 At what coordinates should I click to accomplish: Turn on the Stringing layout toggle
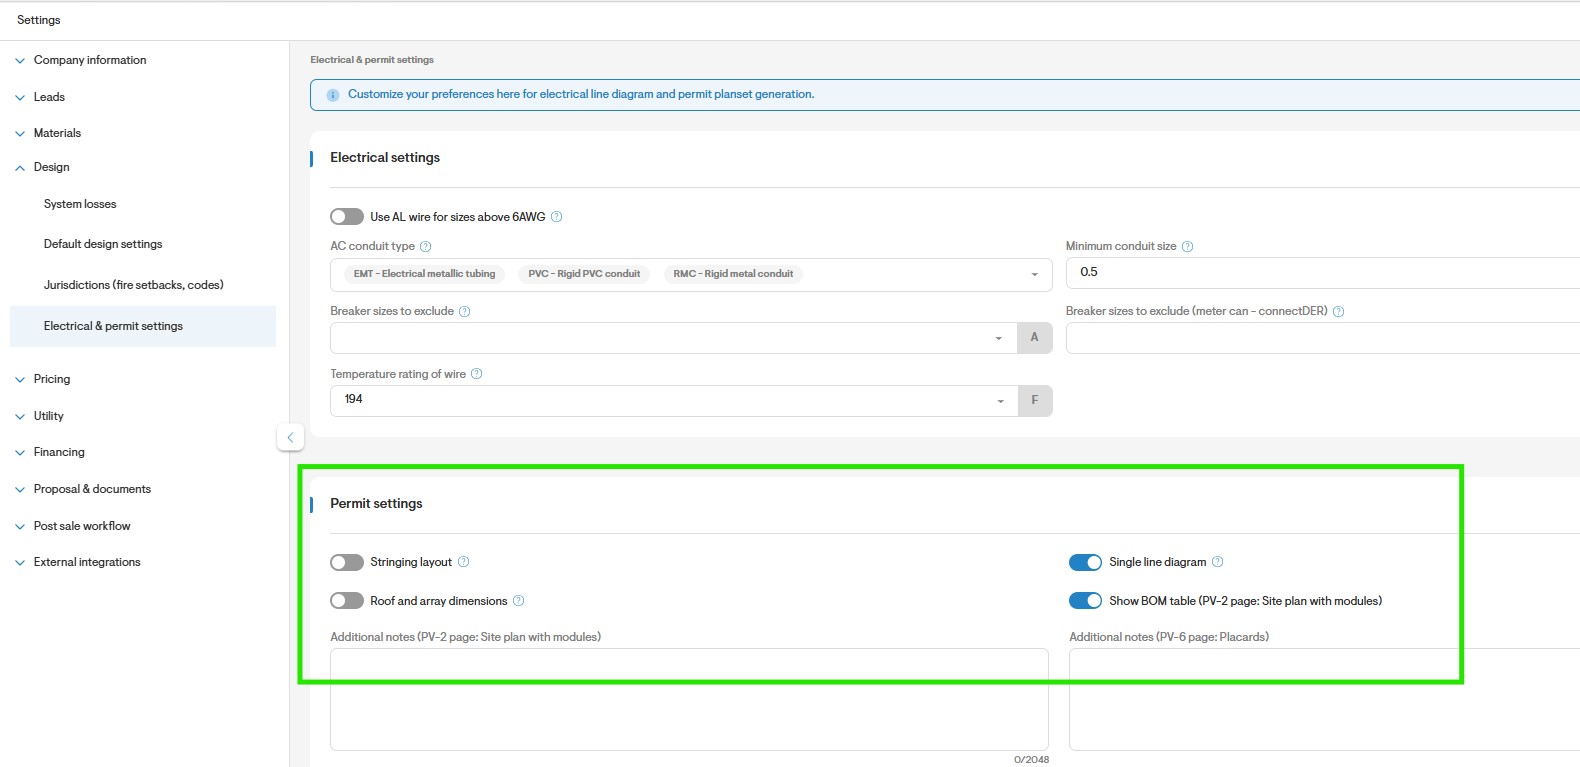[347, 562]
